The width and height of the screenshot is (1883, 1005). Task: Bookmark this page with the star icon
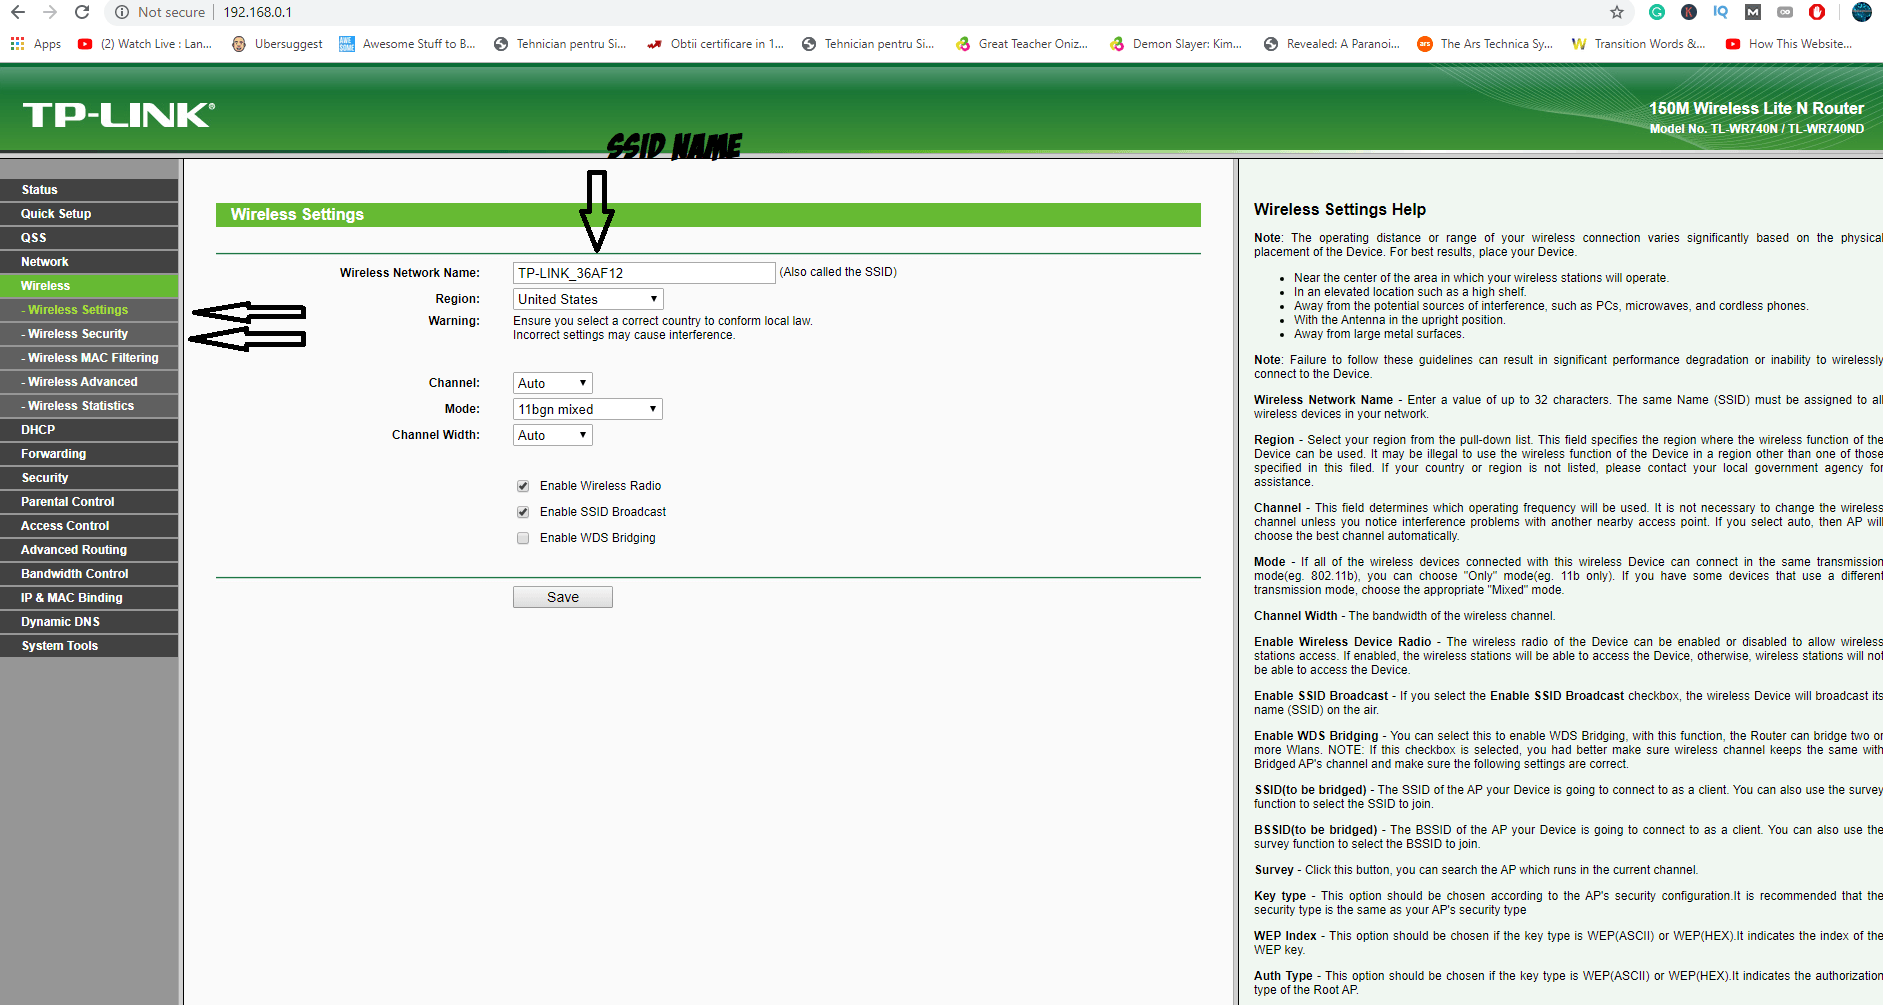(x=1617, y=12)
